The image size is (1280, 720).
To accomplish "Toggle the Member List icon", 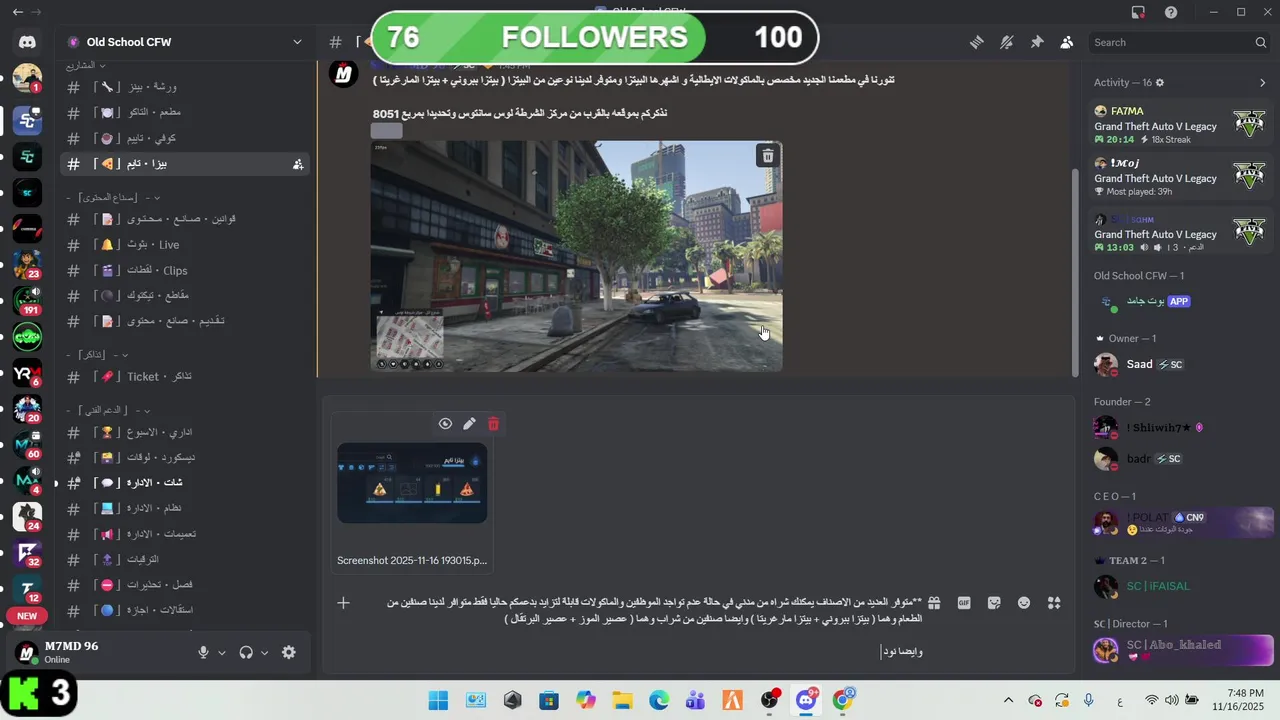I will [1066, 42].
